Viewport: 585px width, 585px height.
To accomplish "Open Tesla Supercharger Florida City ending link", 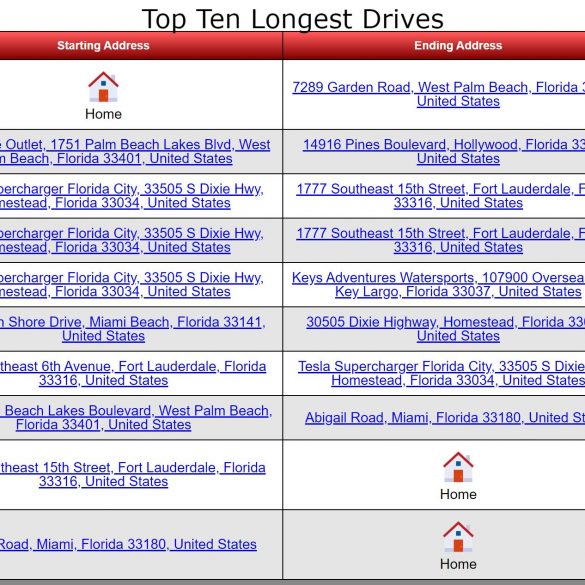I will tap(441, 373).
